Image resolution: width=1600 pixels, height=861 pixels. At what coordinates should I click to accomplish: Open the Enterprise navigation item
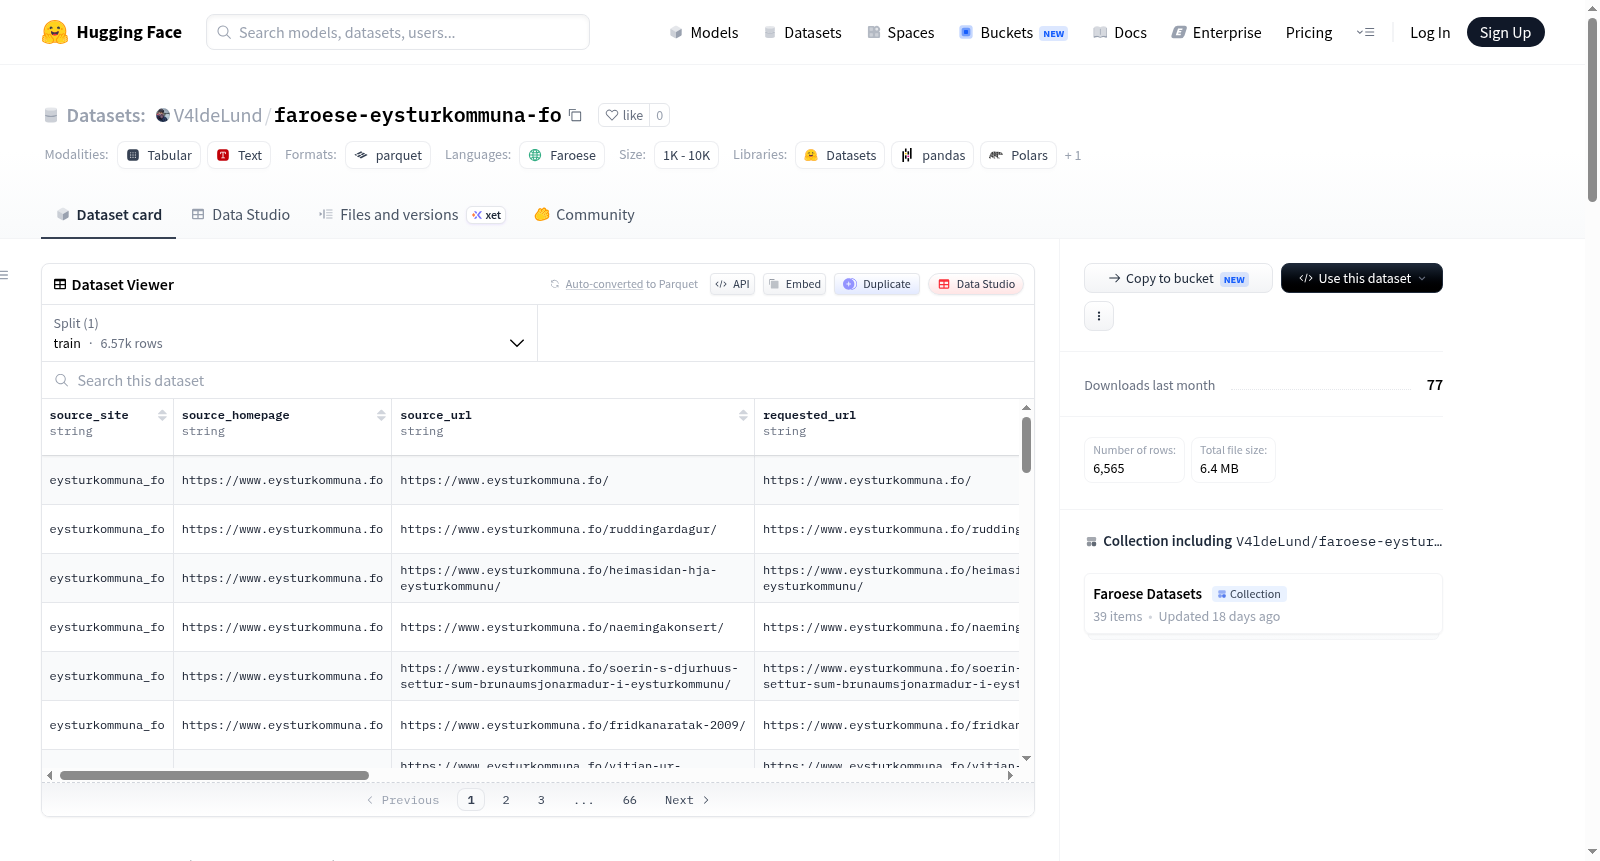(x=1216, y=32)
